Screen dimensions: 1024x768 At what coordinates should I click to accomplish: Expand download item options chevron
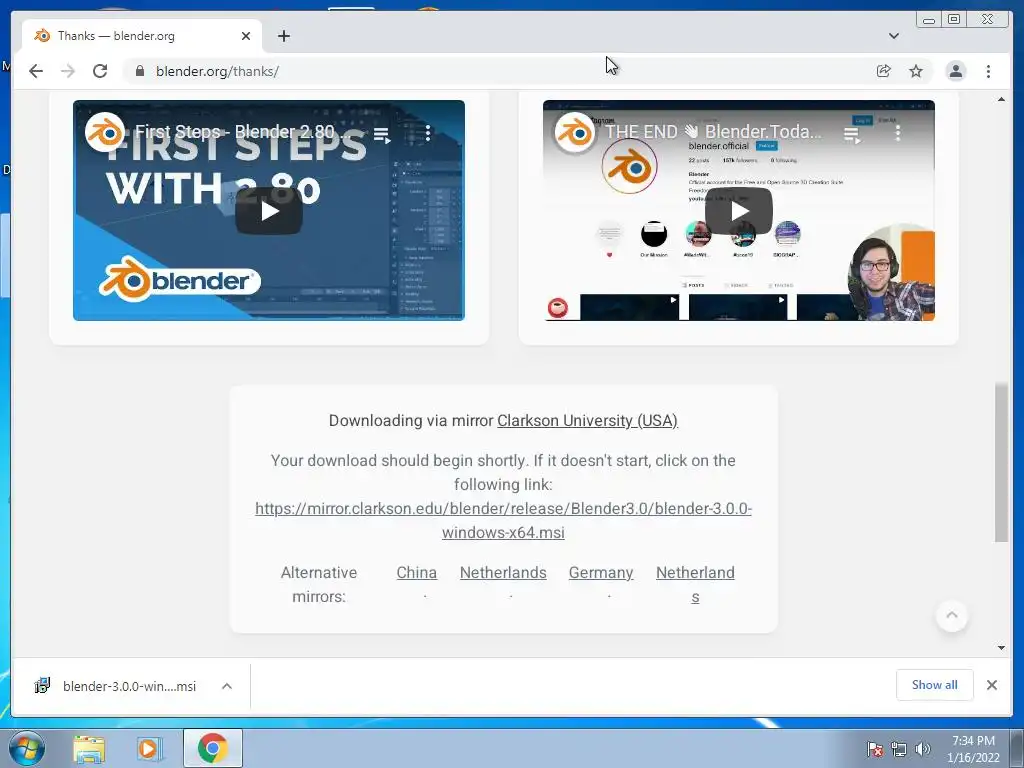(x=227, y=686)
